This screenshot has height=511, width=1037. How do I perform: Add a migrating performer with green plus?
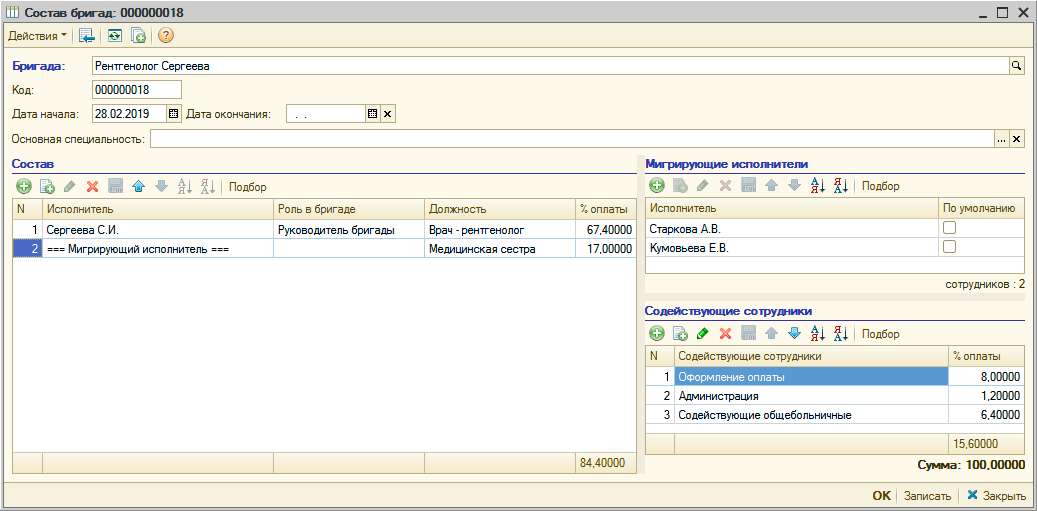pos(657,186)
